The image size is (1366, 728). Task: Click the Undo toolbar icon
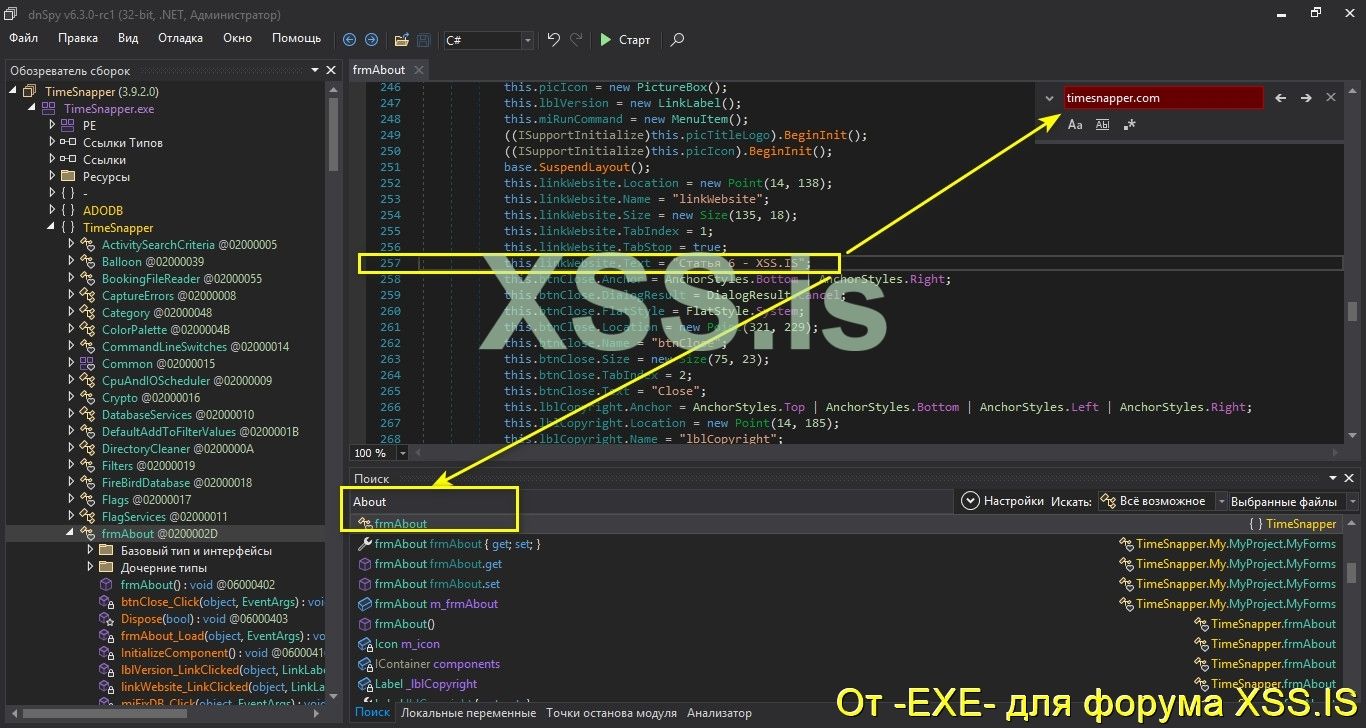click(x=553, y=40)
